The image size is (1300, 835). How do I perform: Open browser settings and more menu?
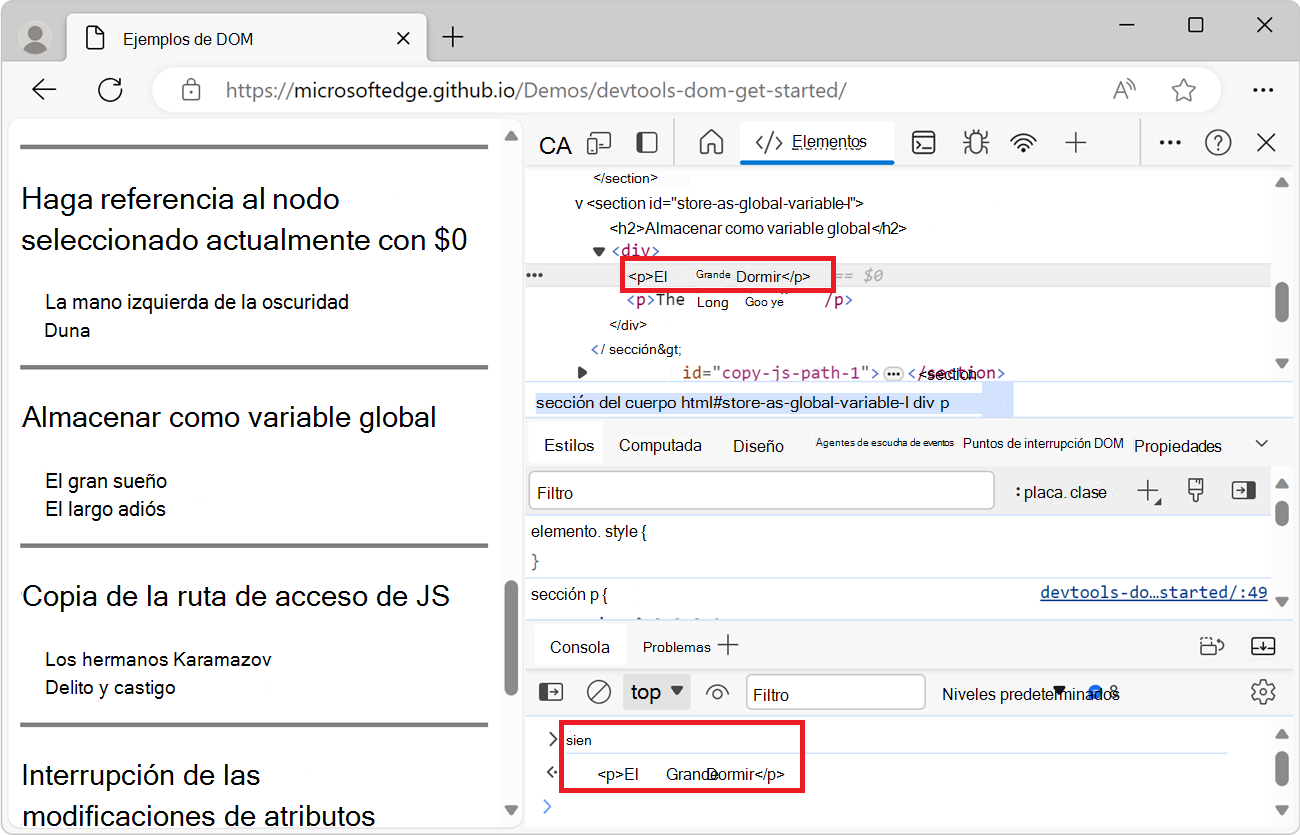pos(1263,90)
